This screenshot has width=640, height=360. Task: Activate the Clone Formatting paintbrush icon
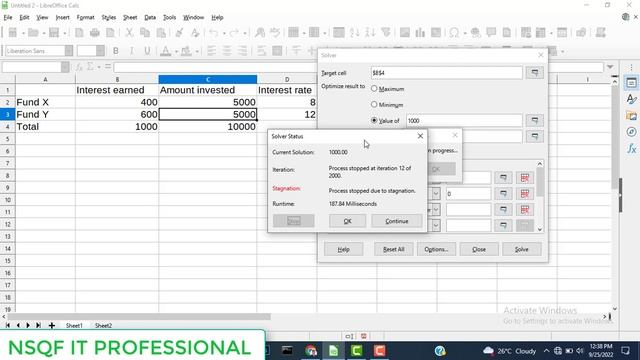click(x=179, y=33)
